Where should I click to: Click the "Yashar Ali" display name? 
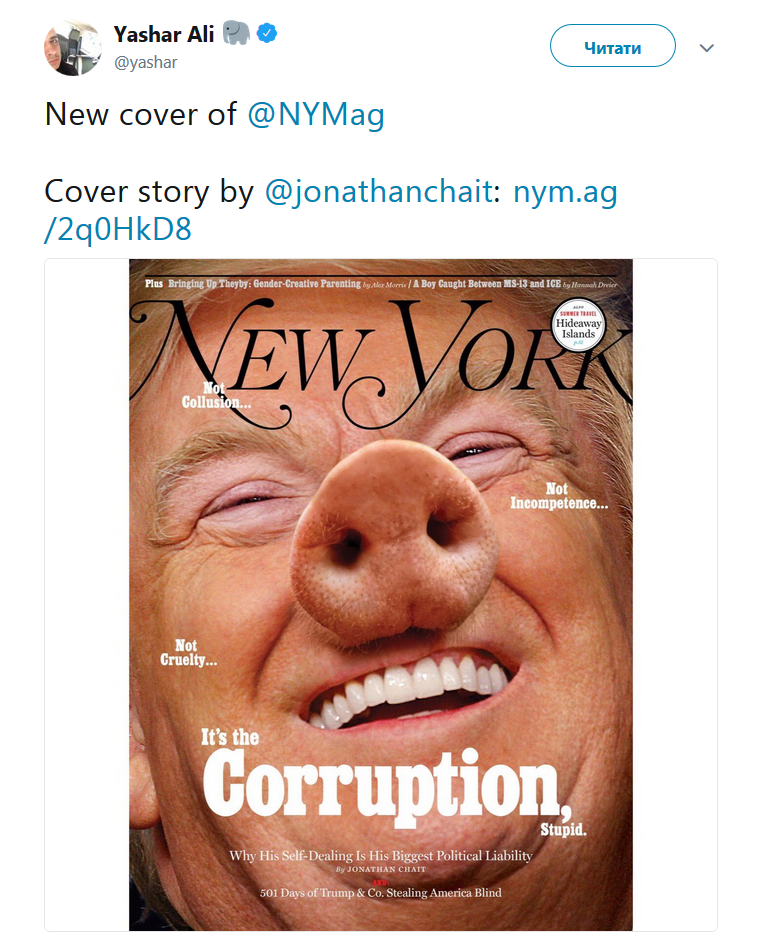click(x=163, y=33)
